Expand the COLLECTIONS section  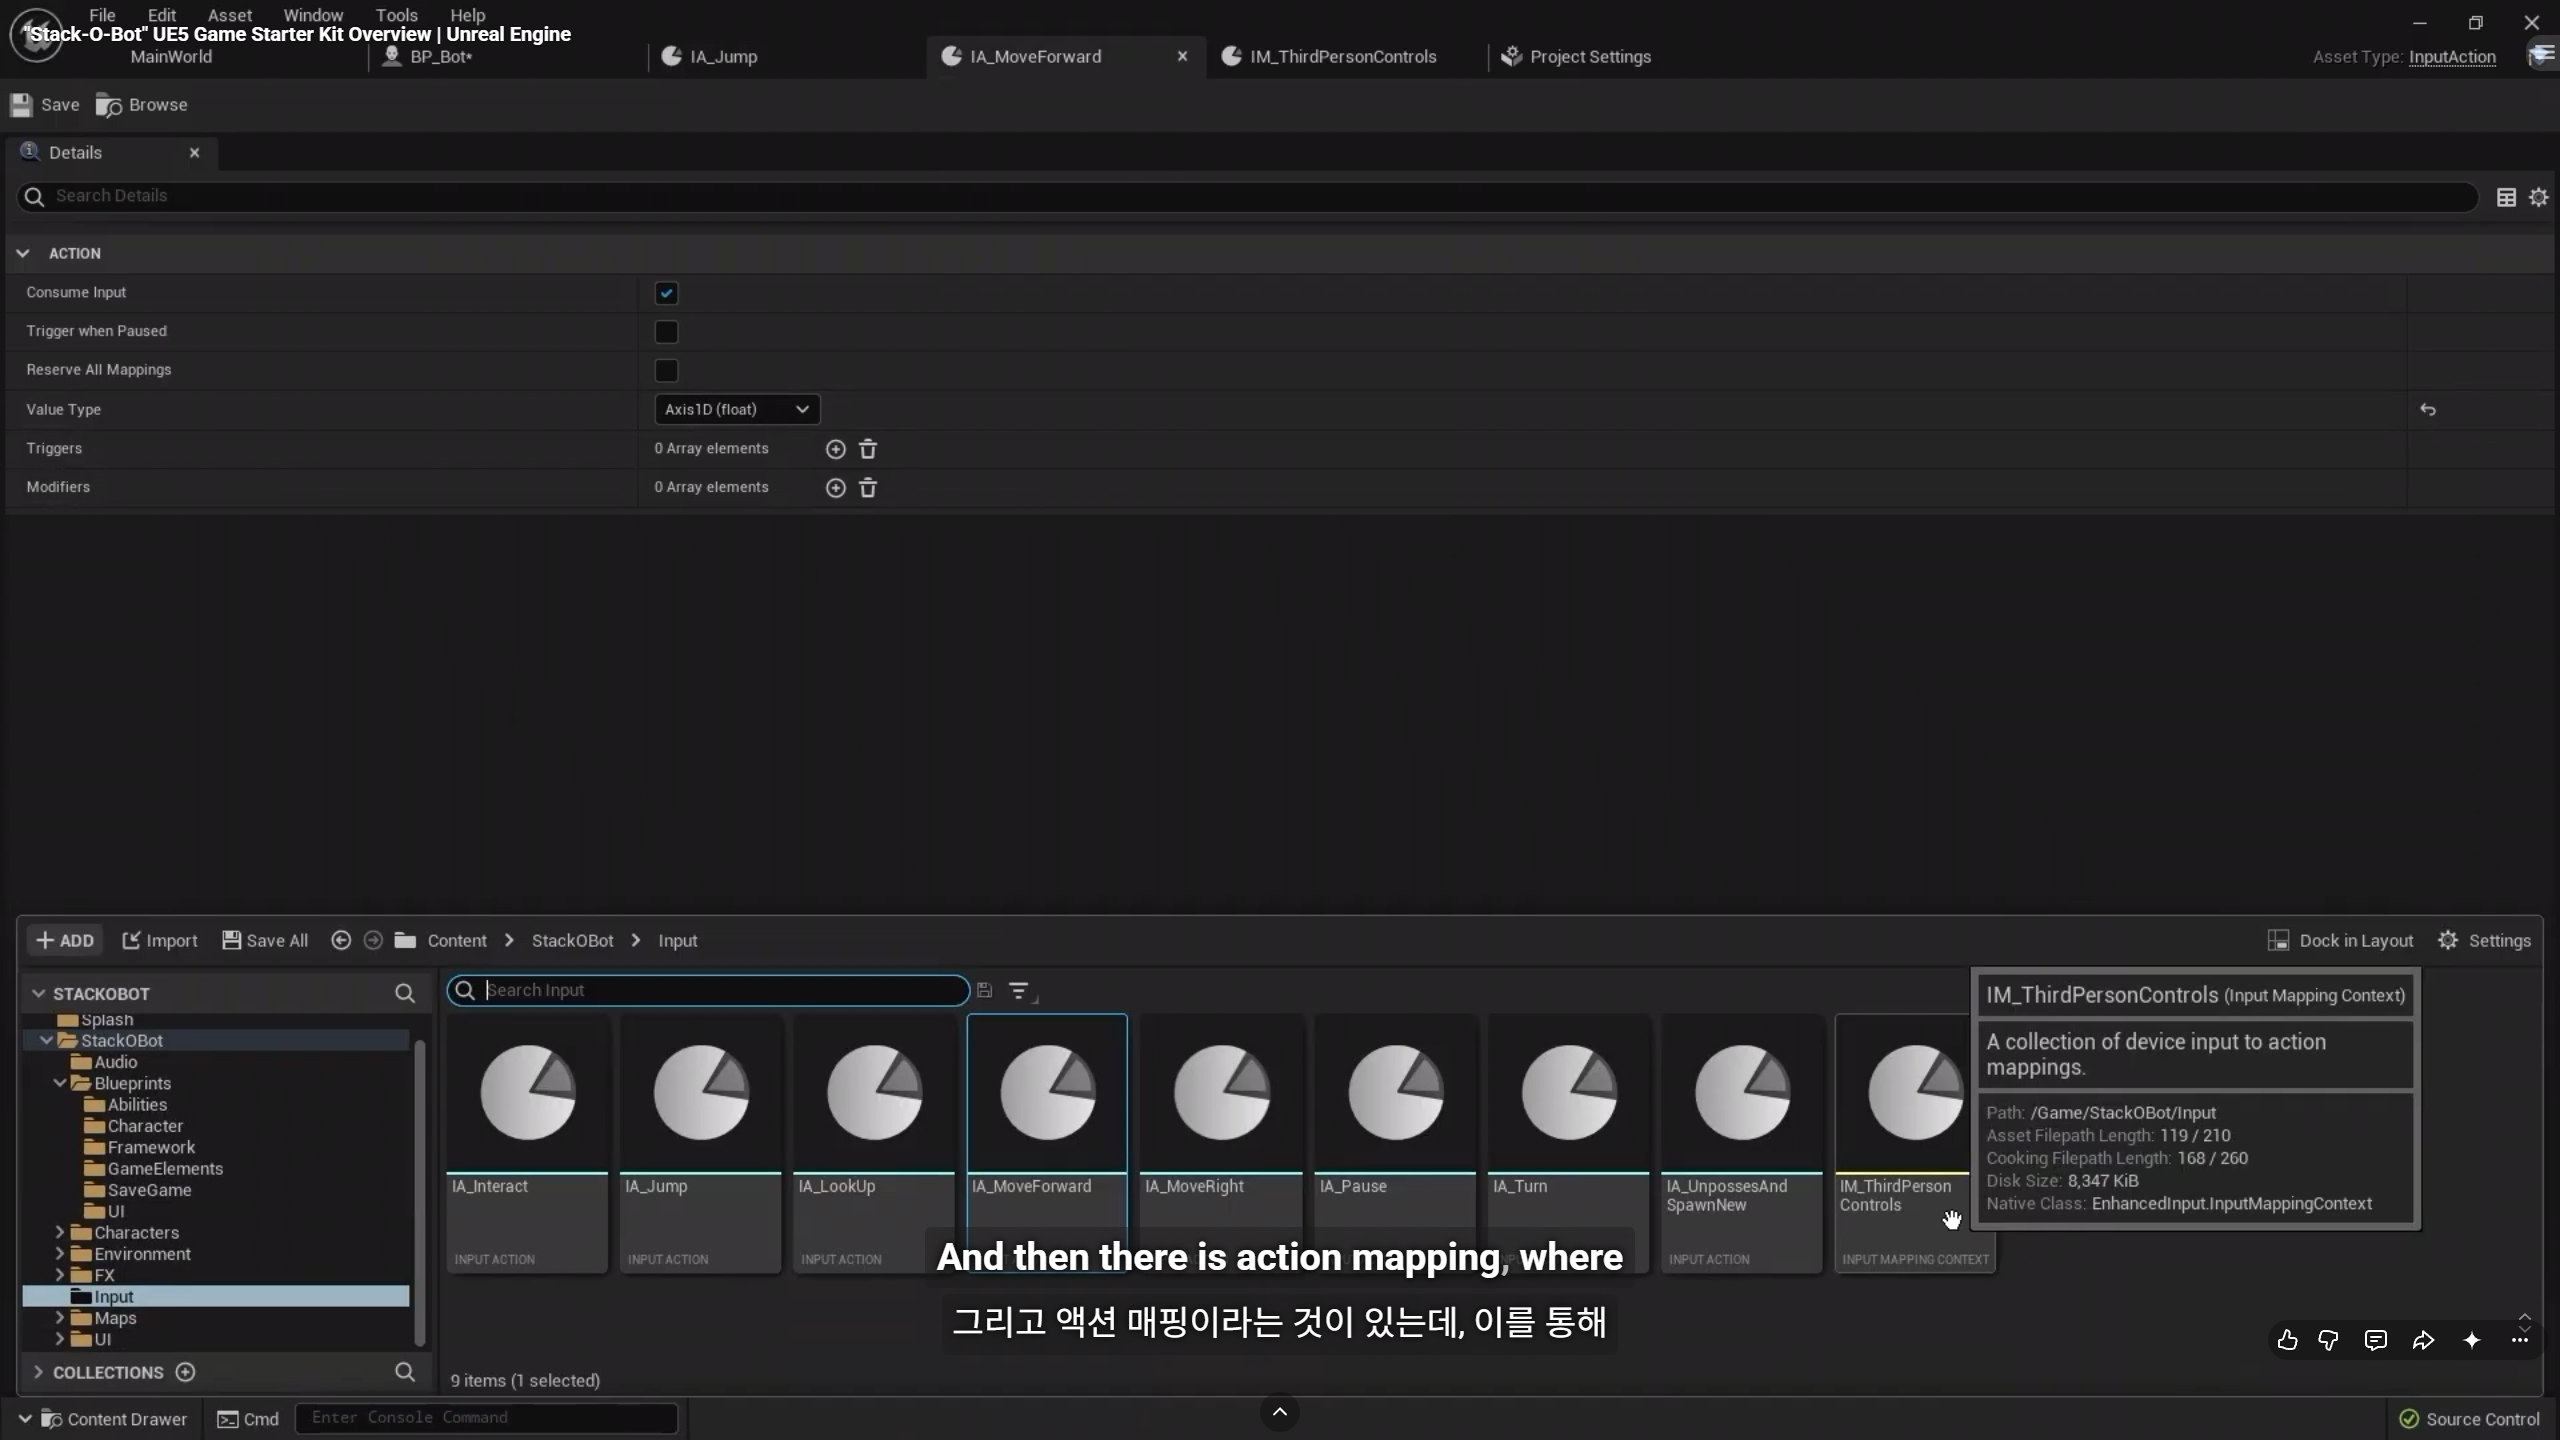click(39, 1372)
